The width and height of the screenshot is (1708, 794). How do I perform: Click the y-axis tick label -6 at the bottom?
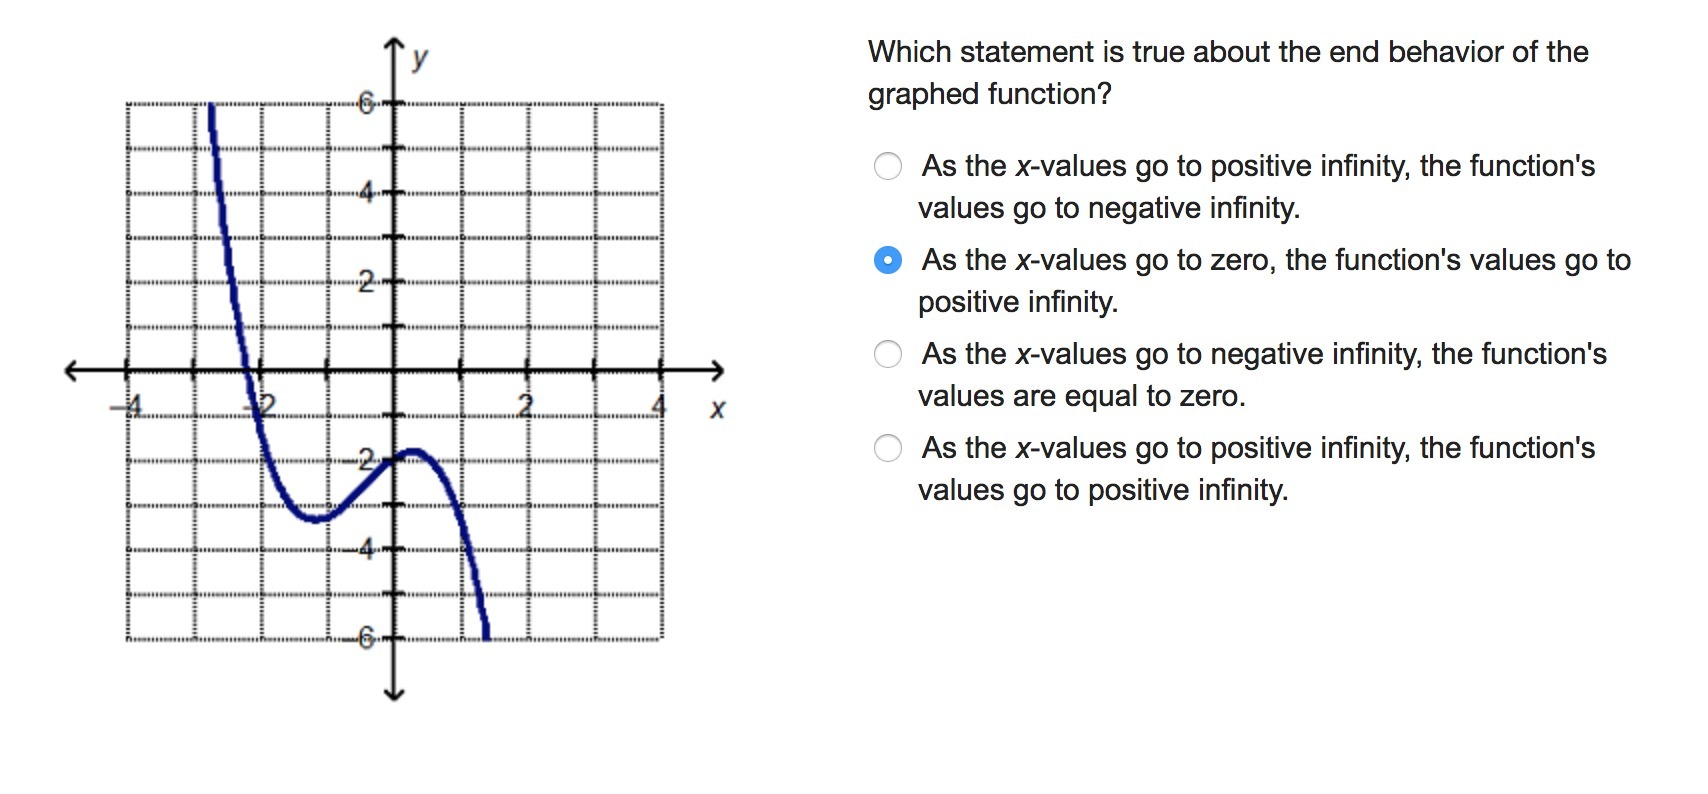coord(364,637)
